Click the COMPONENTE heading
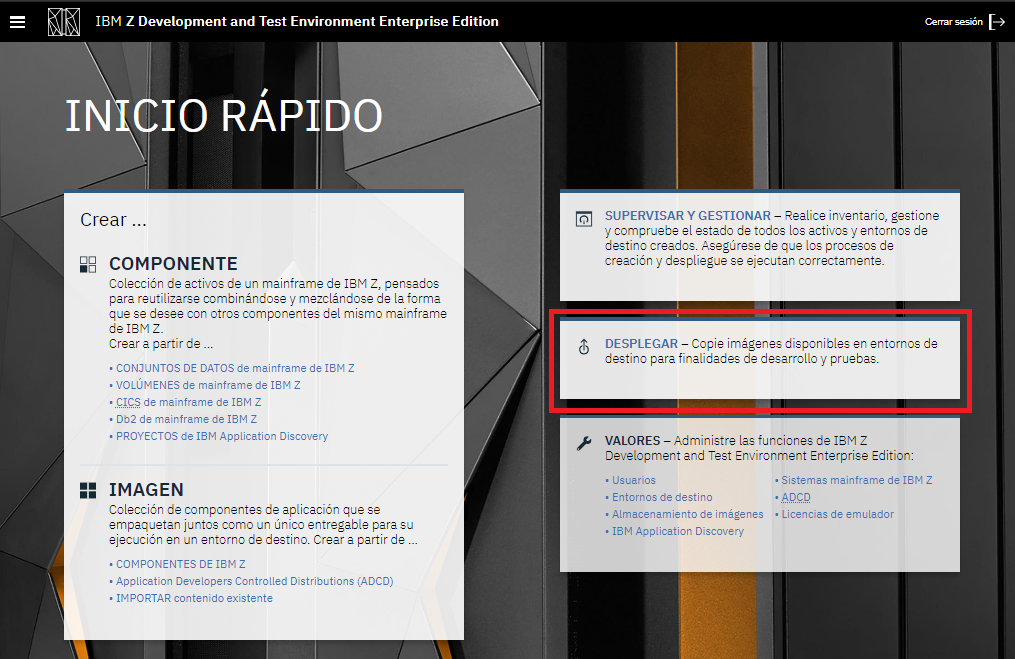Image resolution: width=1015 pixels, height=659 pixels. click(x=173, y=264)
